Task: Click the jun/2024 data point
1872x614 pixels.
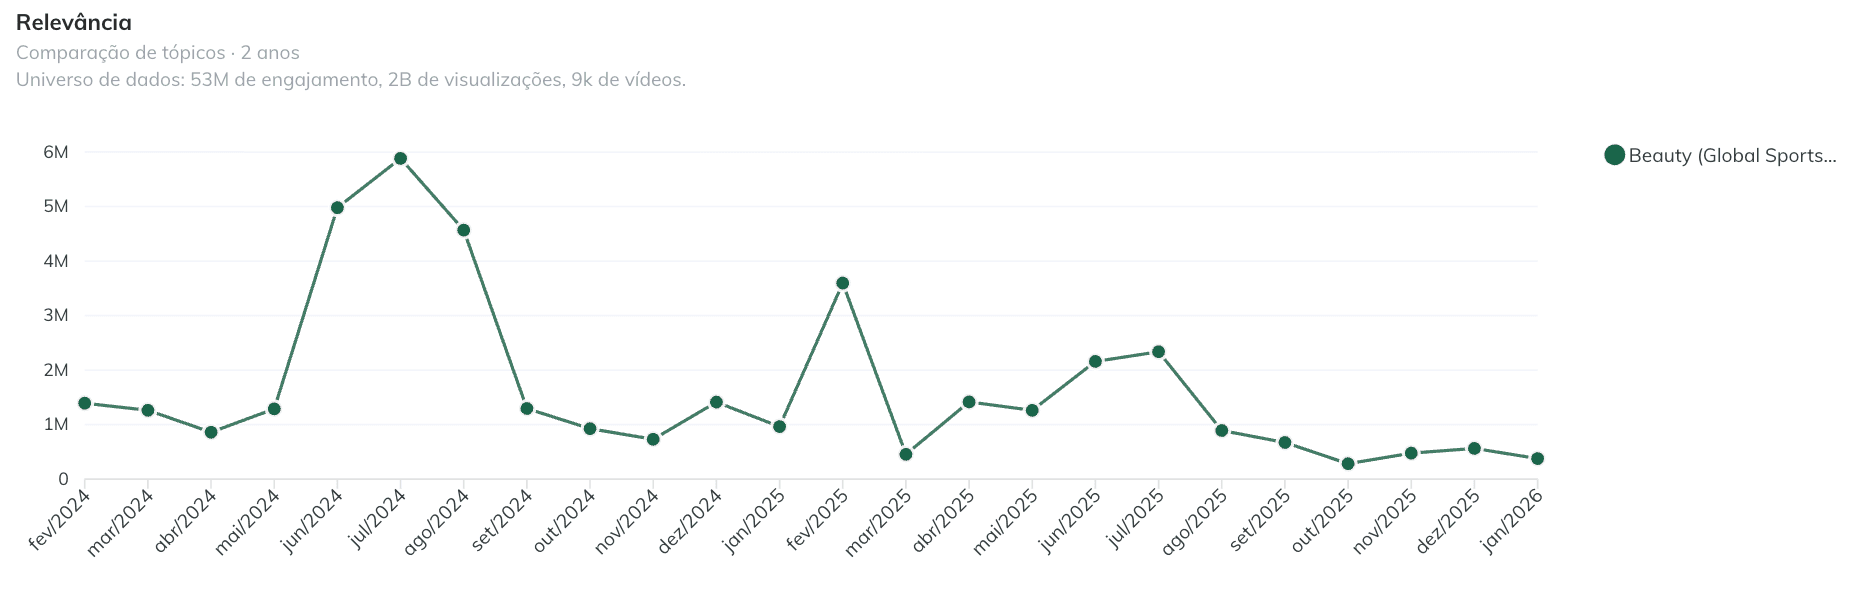Action: point(337,208)
